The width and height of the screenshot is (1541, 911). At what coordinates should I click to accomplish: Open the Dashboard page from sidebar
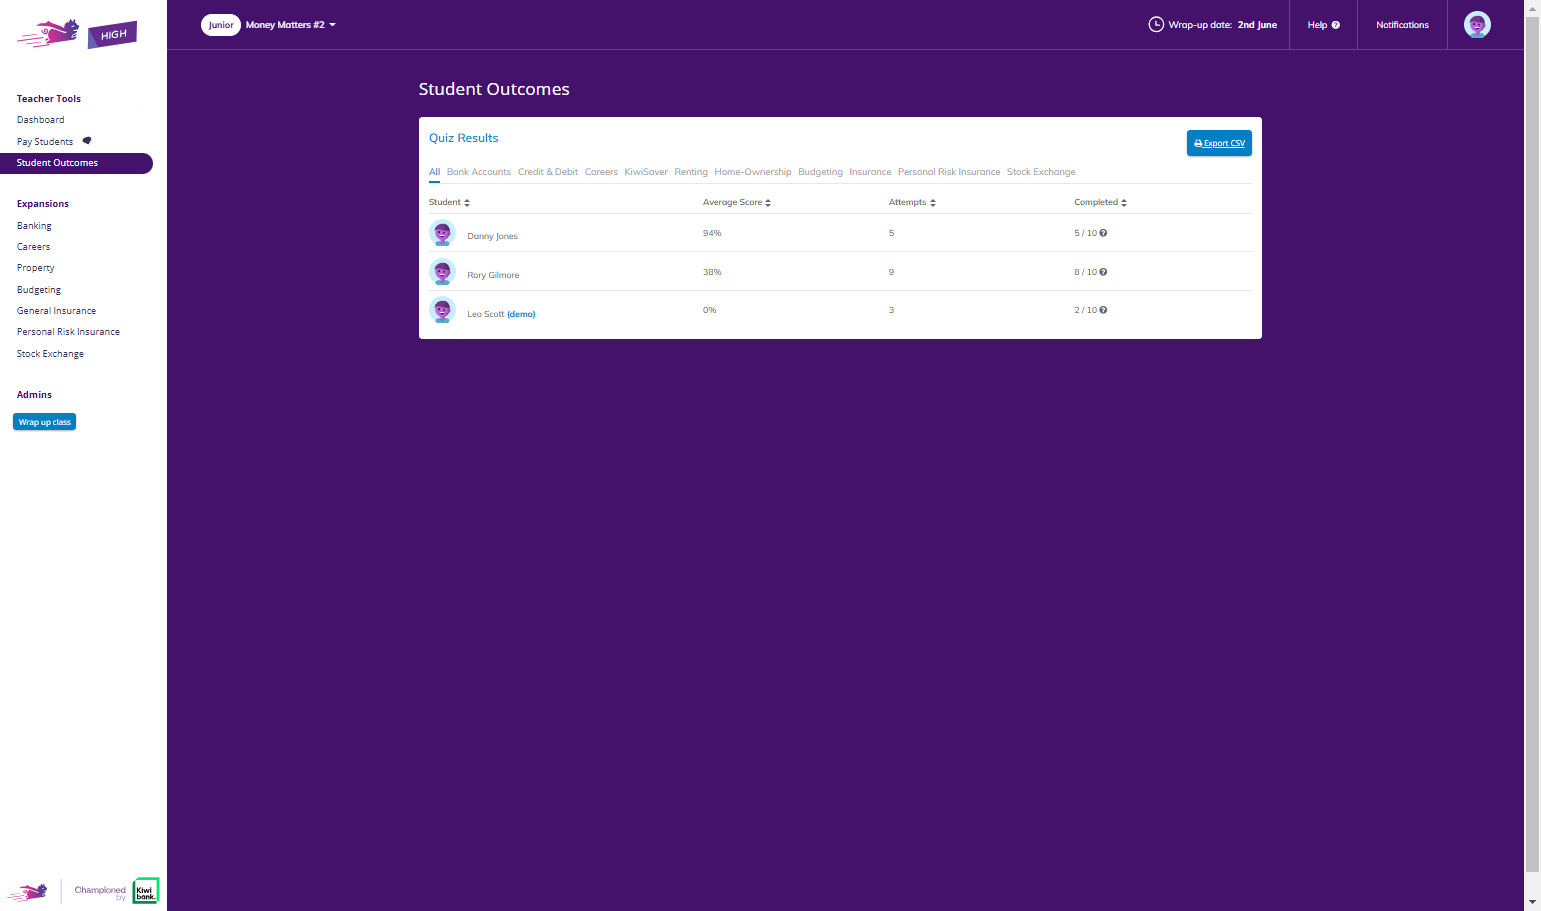pyautogui.click(x=41, y=120)
